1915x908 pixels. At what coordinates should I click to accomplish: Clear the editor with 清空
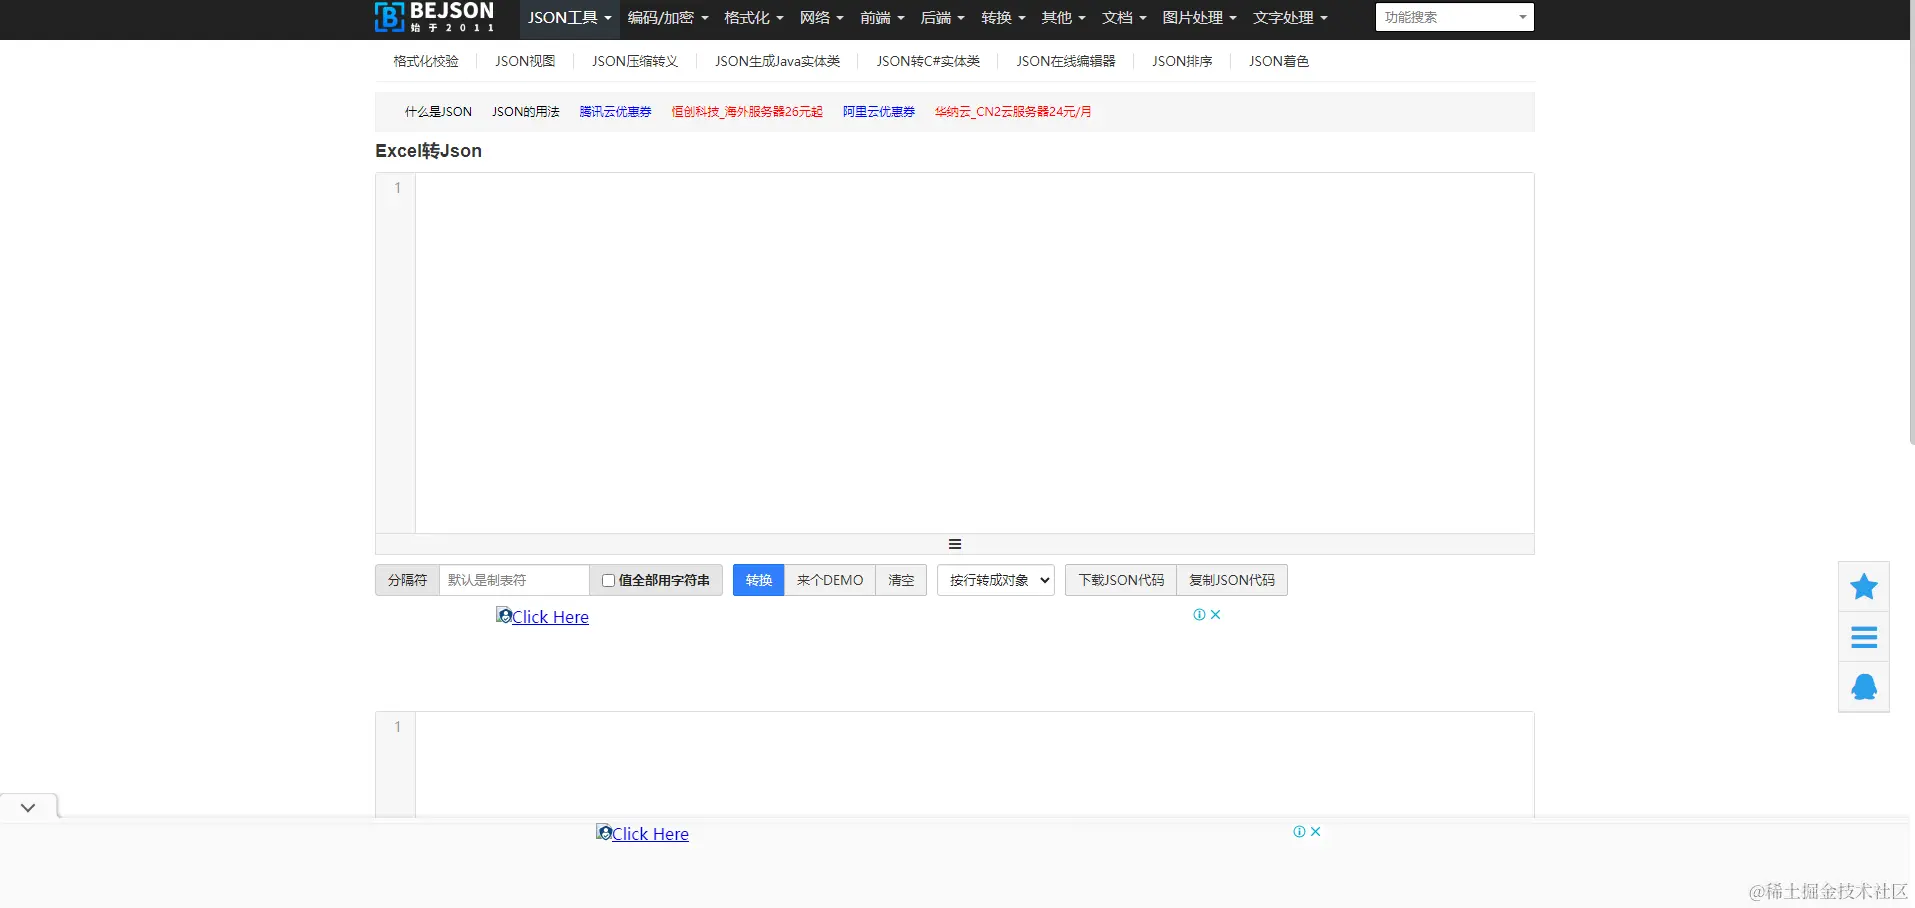(901, 580)
